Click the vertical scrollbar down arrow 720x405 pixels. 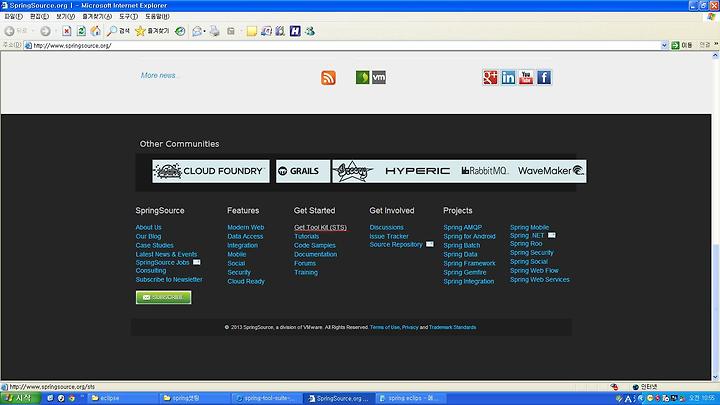[x=715, y=377]
